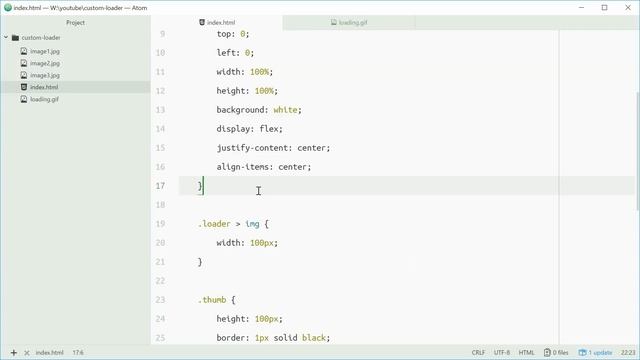Viewport: 640px width, 360px height.
Task: Open loading.gif from project tree
Action: [44, 99]
